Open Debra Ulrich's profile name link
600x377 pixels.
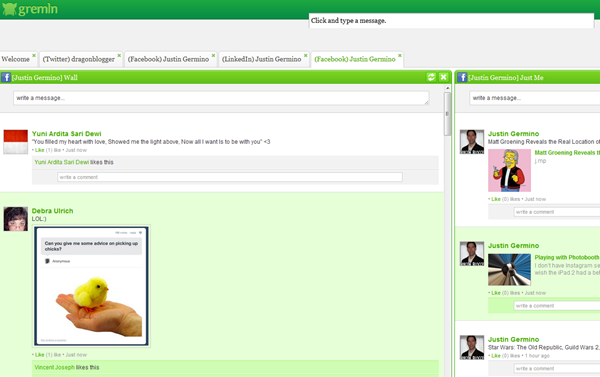pyautogui.click(x=52, y=211)
